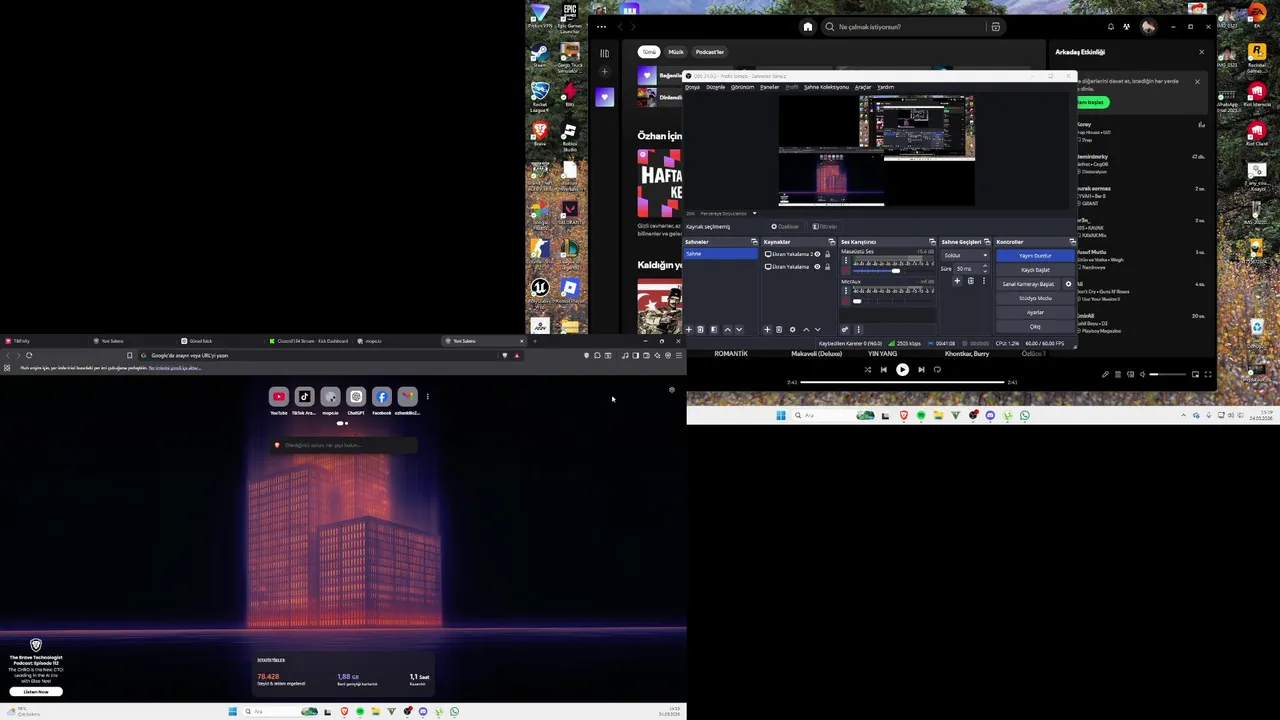Open Dosya menu in OBS
Image resolution: width=1280 pixels, height=720 pixels.
point(692,87)
